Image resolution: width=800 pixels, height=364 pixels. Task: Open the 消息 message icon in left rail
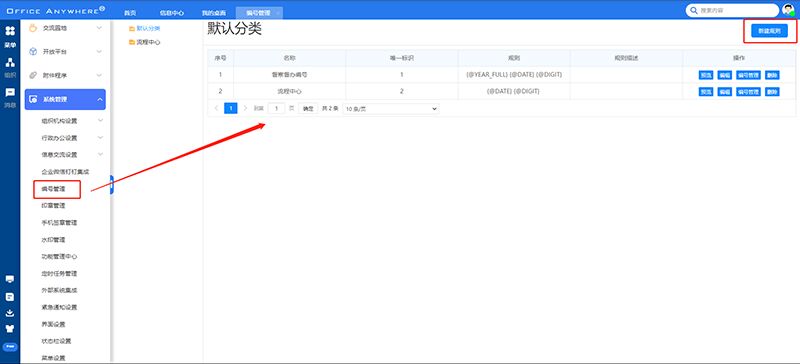click(10, 93)
